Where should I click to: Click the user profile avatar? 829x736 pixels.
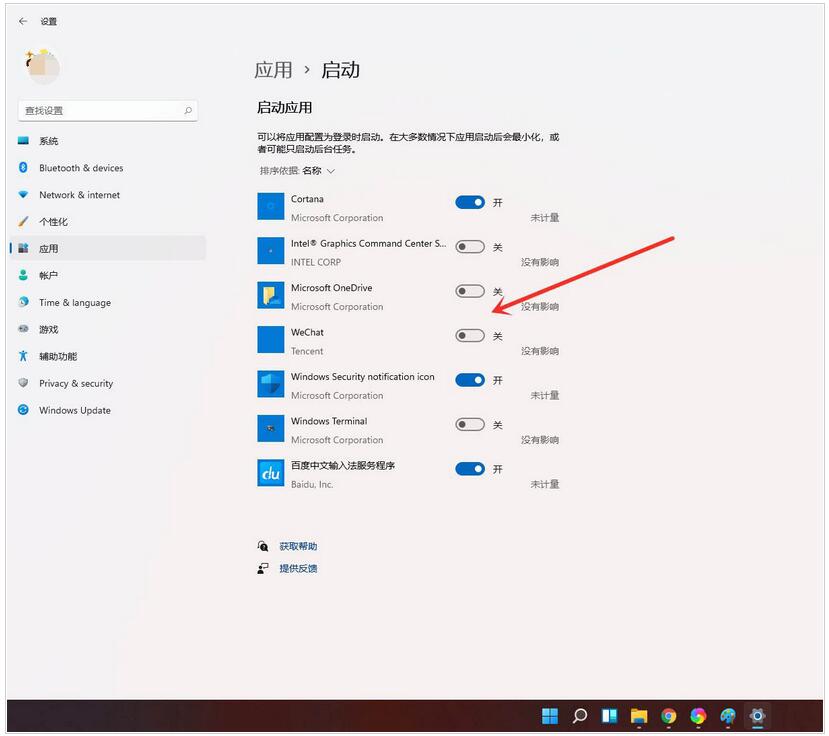coord(43,67)
